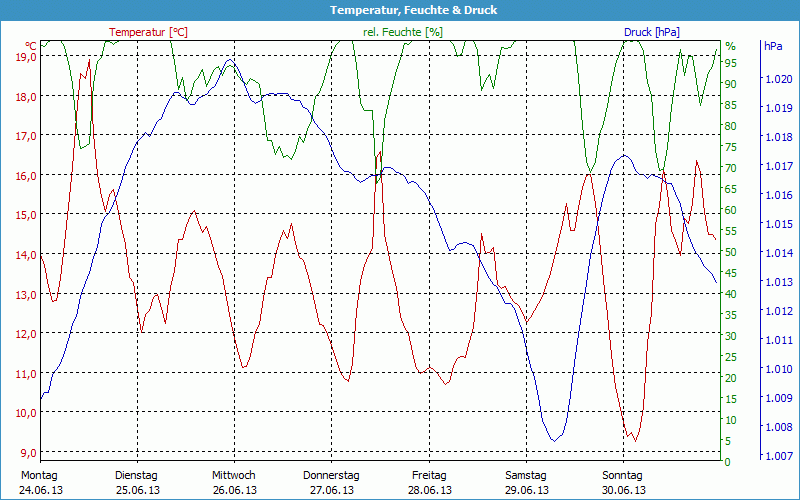Pick the "18,0" temperature axis value
Viewport: 800px width, 500px height.
[26, 96]
